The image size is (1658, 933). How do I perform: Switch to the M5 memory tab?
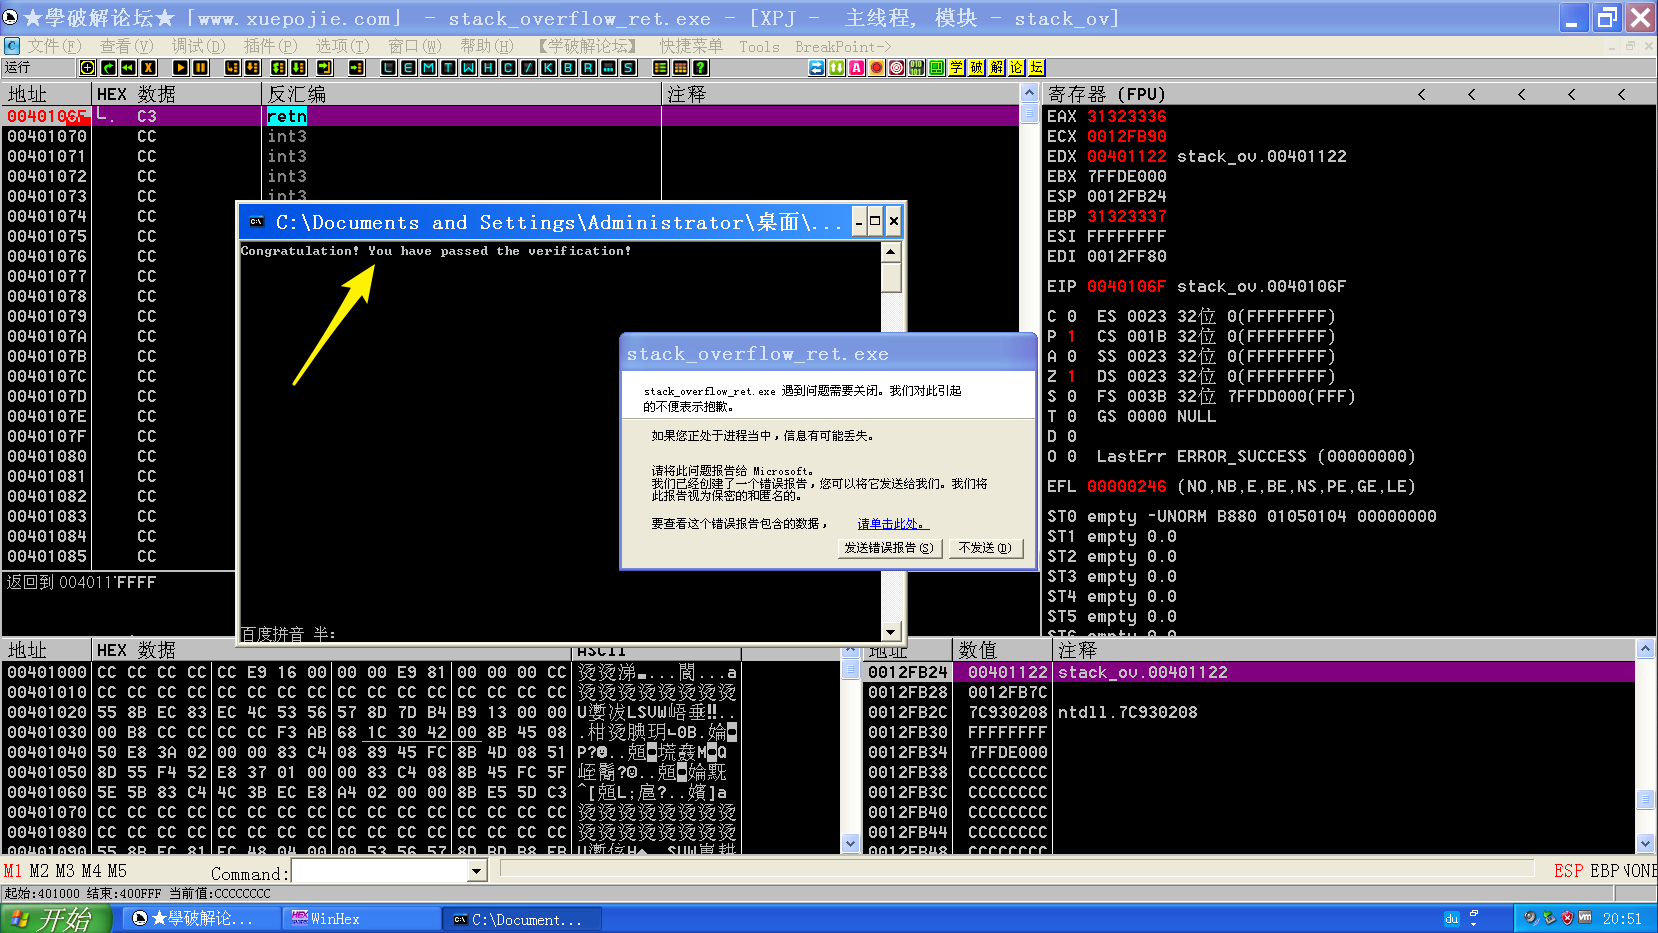tap(117, 871)
